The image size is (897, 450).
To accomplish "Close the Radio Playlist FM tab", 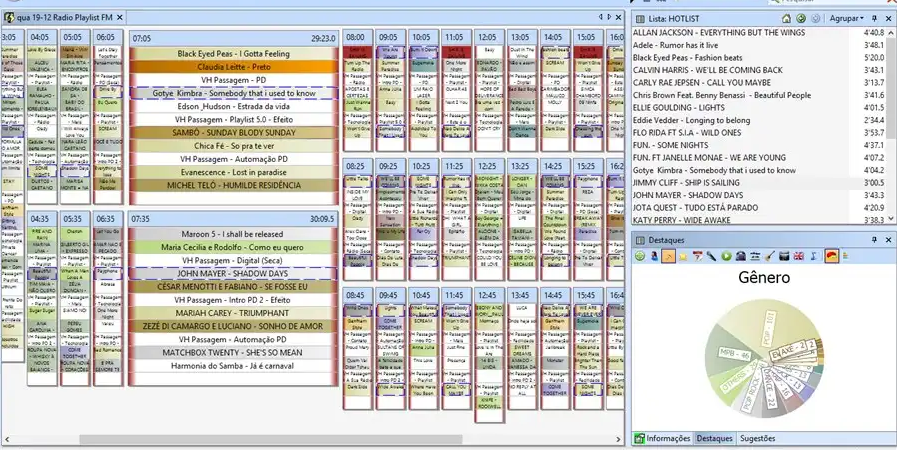I will (120, 18).
